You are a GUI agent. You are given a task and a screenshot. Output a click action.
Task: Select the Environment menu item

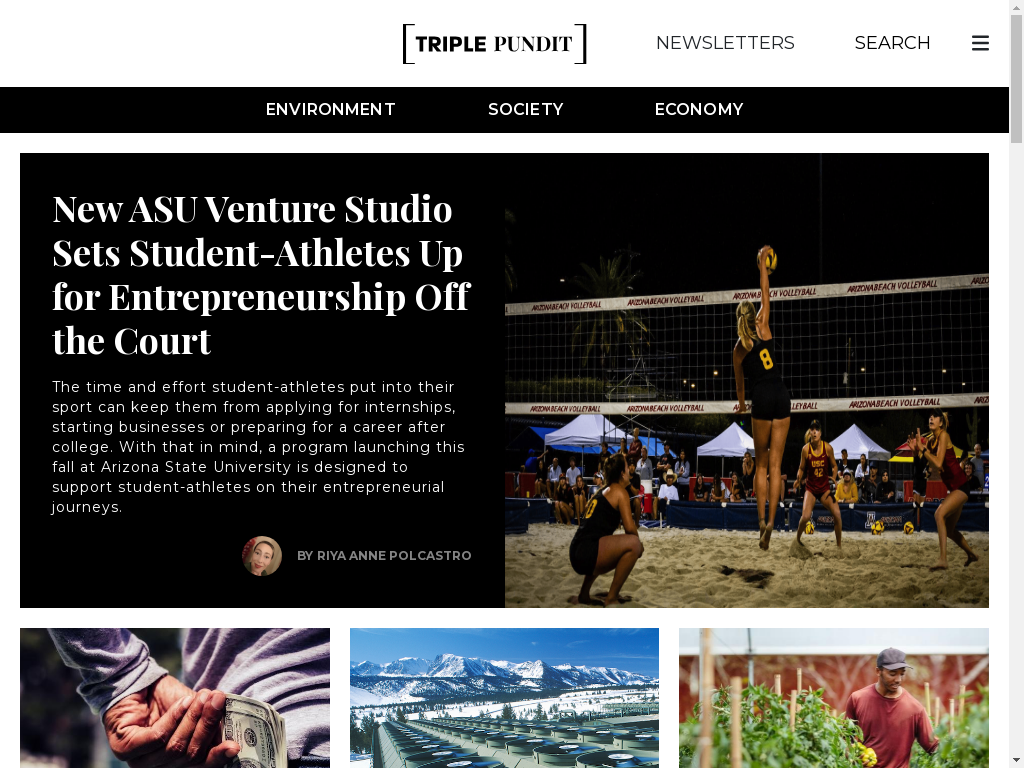click(330, 110)
